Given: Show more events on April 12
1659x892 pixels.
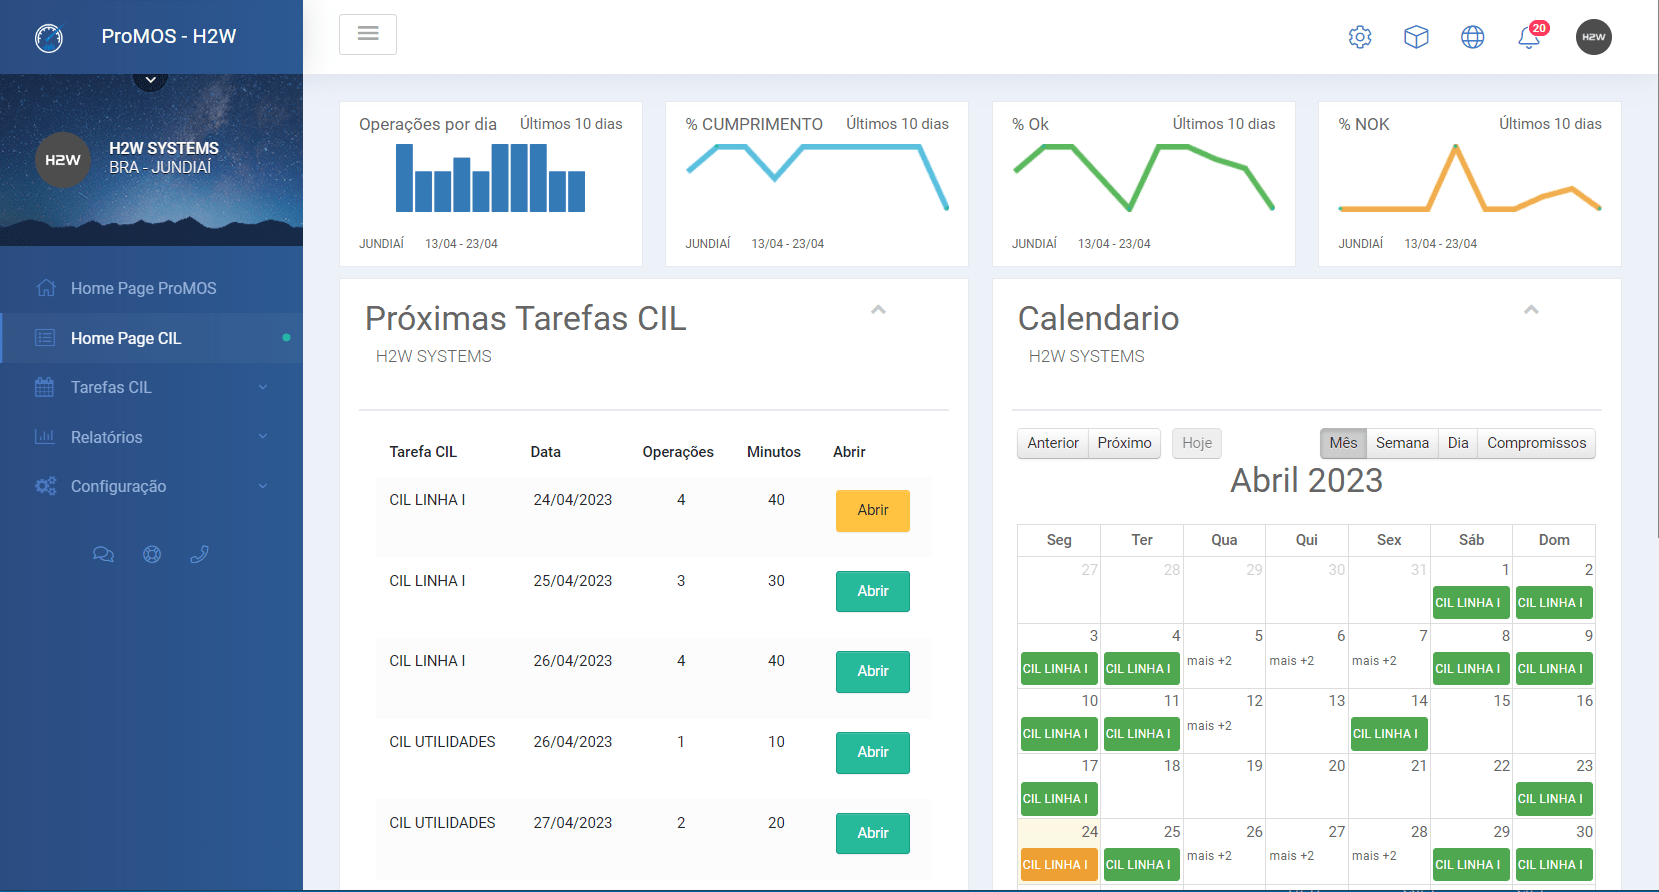Looking at the screenshot, I should (x=1209, y=726).
